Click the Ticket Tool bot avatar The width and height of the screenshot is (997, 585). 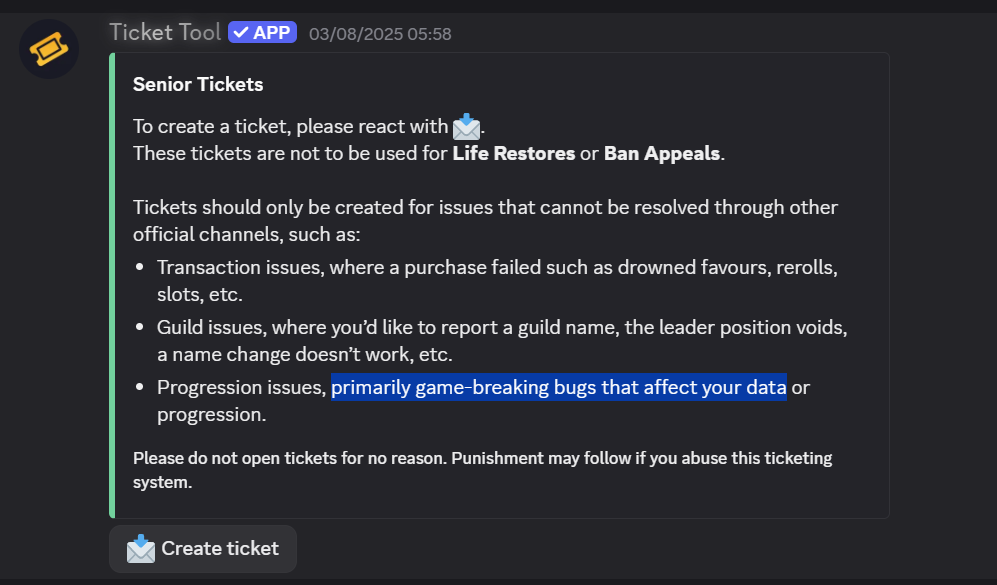49,49
